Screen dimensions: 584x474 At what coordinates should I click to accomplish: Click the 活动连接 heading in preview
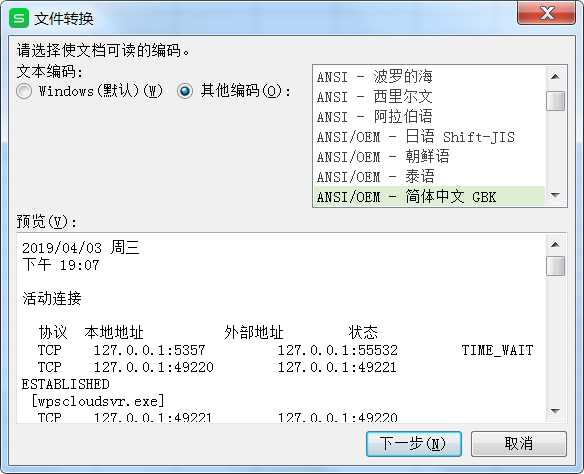tap(52, 299)
